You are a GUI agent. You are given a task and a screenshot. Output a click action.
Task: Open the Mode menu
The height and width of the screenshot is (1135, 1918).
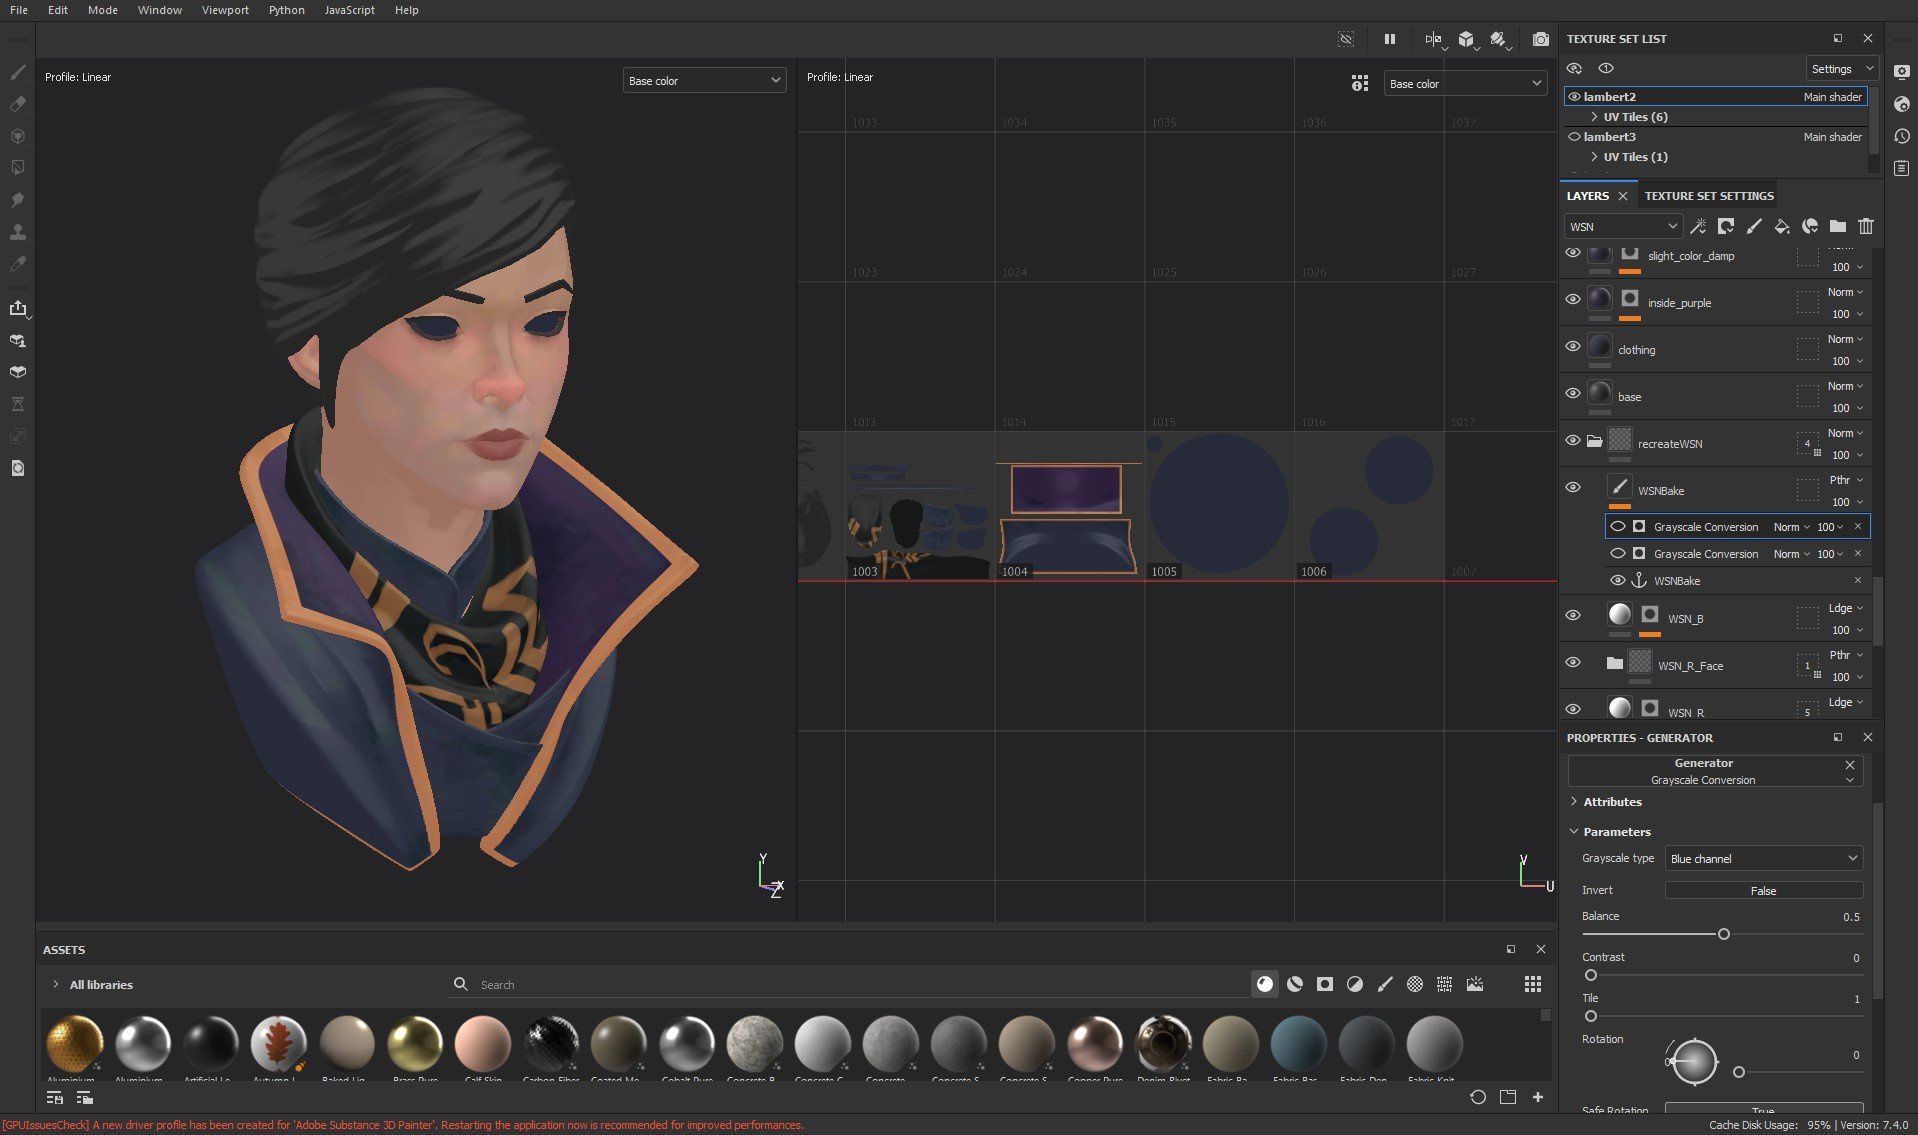click(103, 10)
